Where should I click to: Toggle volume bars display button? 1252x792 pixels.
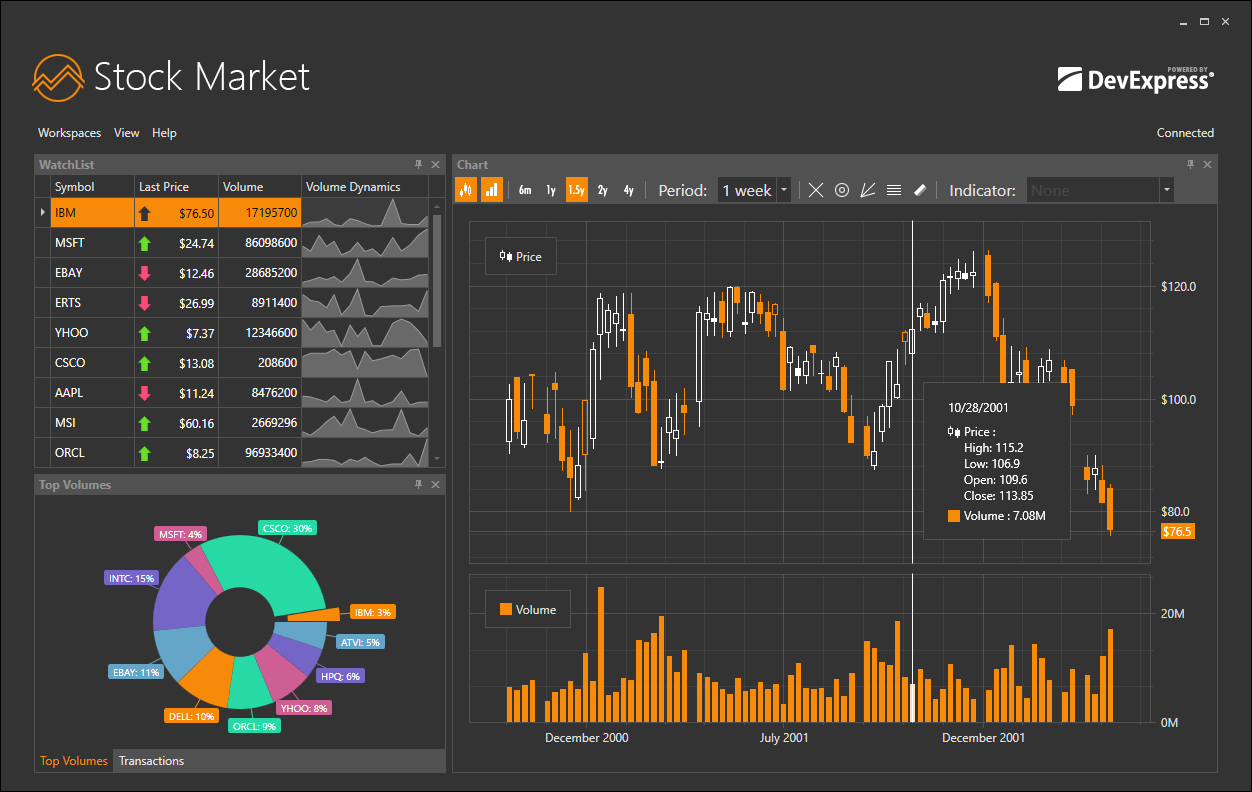pyautogui.click(x=491, y=190)
